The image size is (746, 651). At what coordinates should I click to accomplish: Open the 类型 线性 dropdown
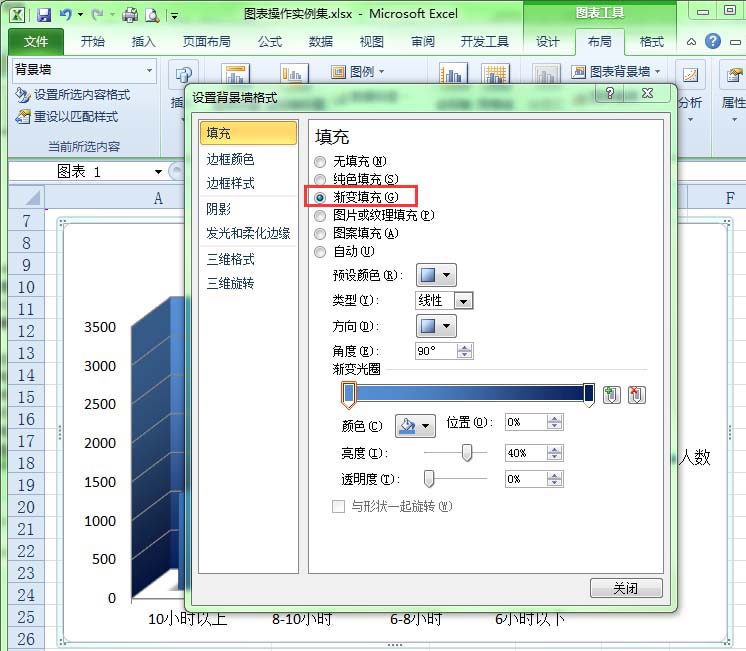pos(463,301)
